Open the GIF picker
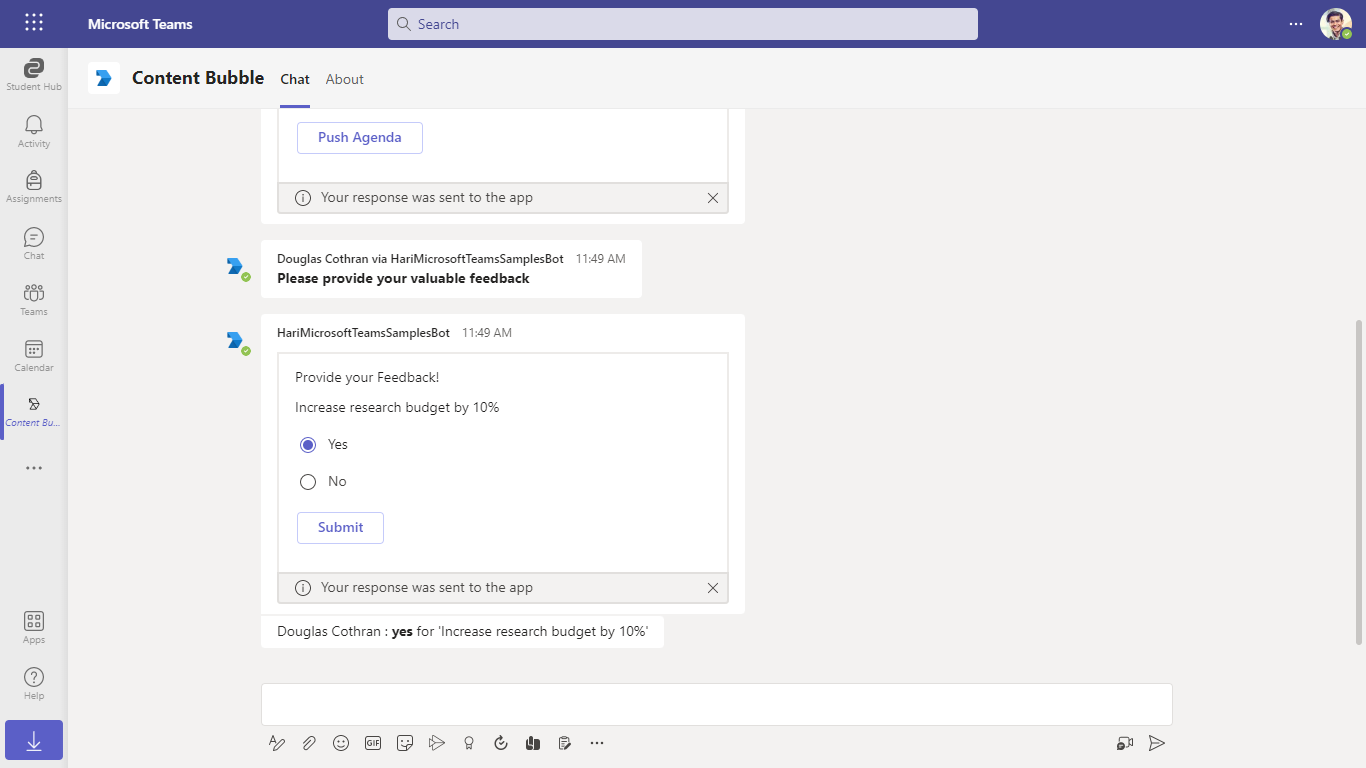1366x768 pixels. pos(373,743)
